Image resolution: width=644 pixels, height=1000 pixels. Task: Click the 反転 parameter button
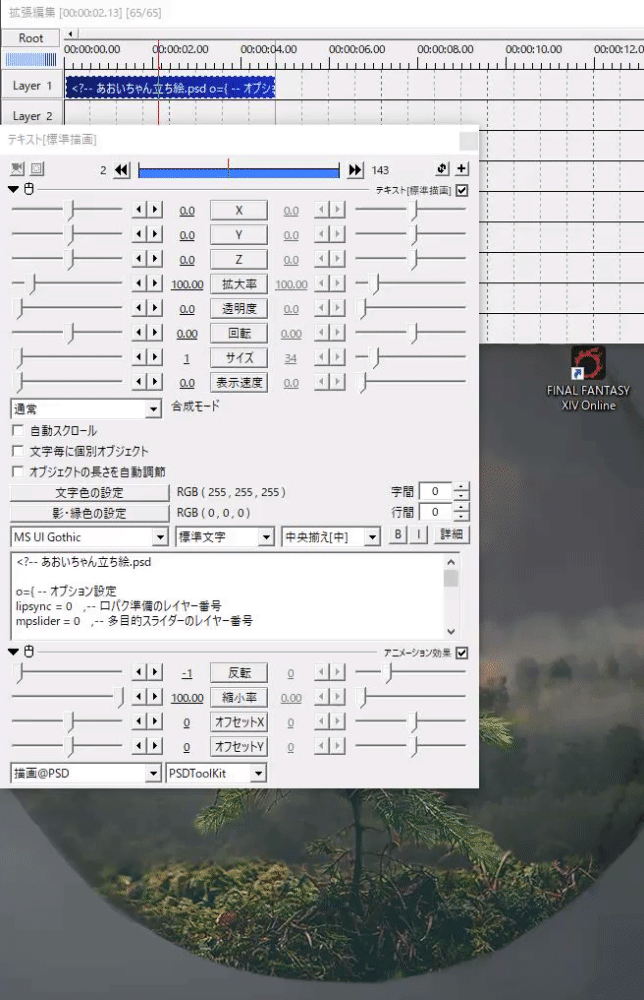(x=239, y=673)
